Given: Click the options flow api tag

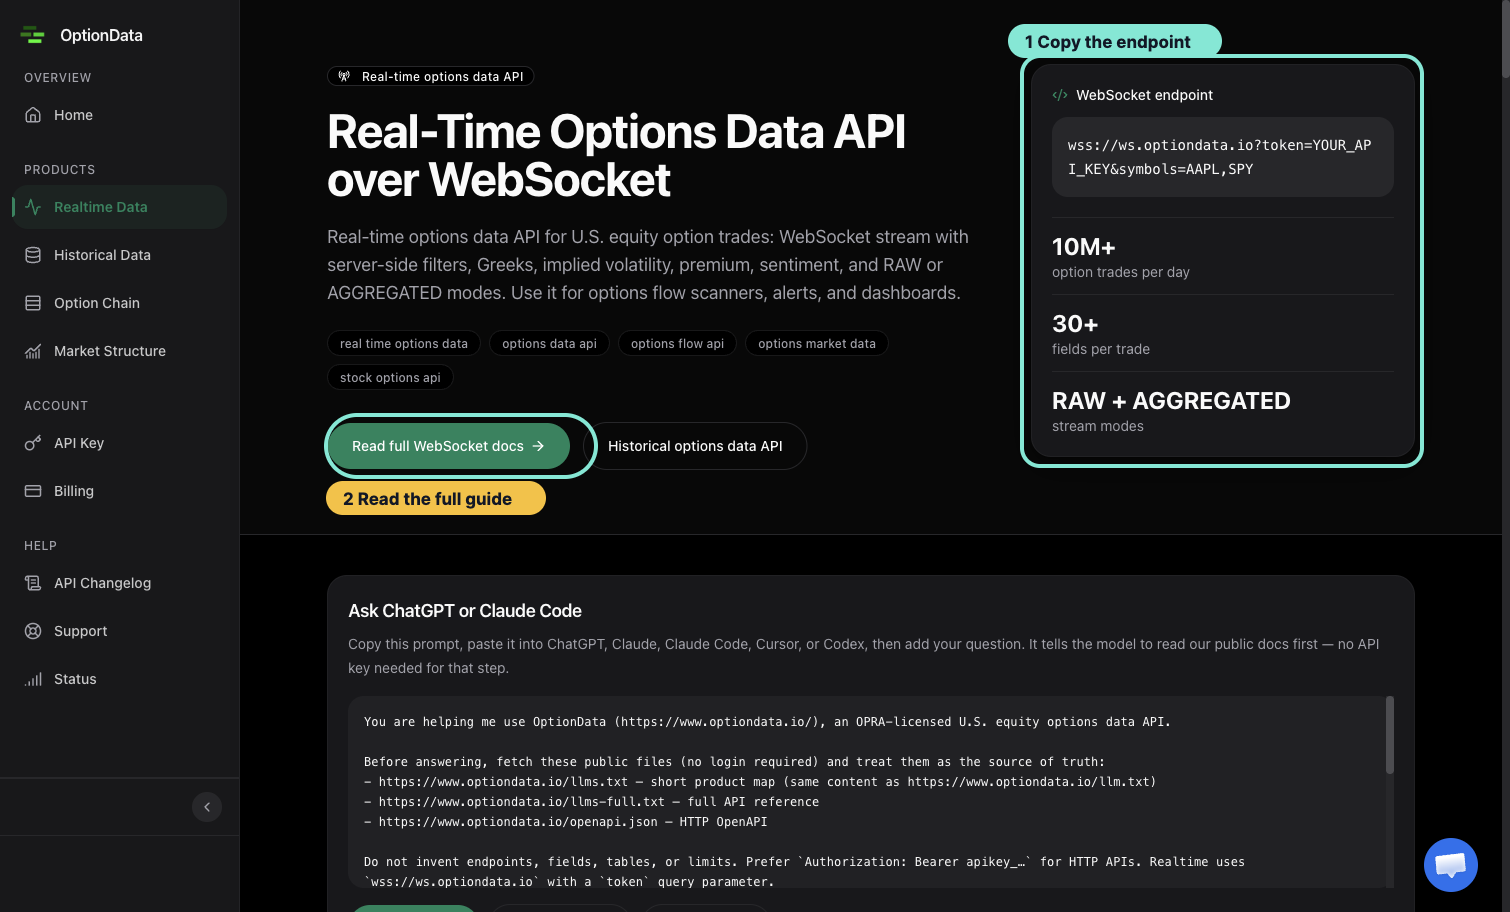Looking at the screenshot, I should point(677,344).
